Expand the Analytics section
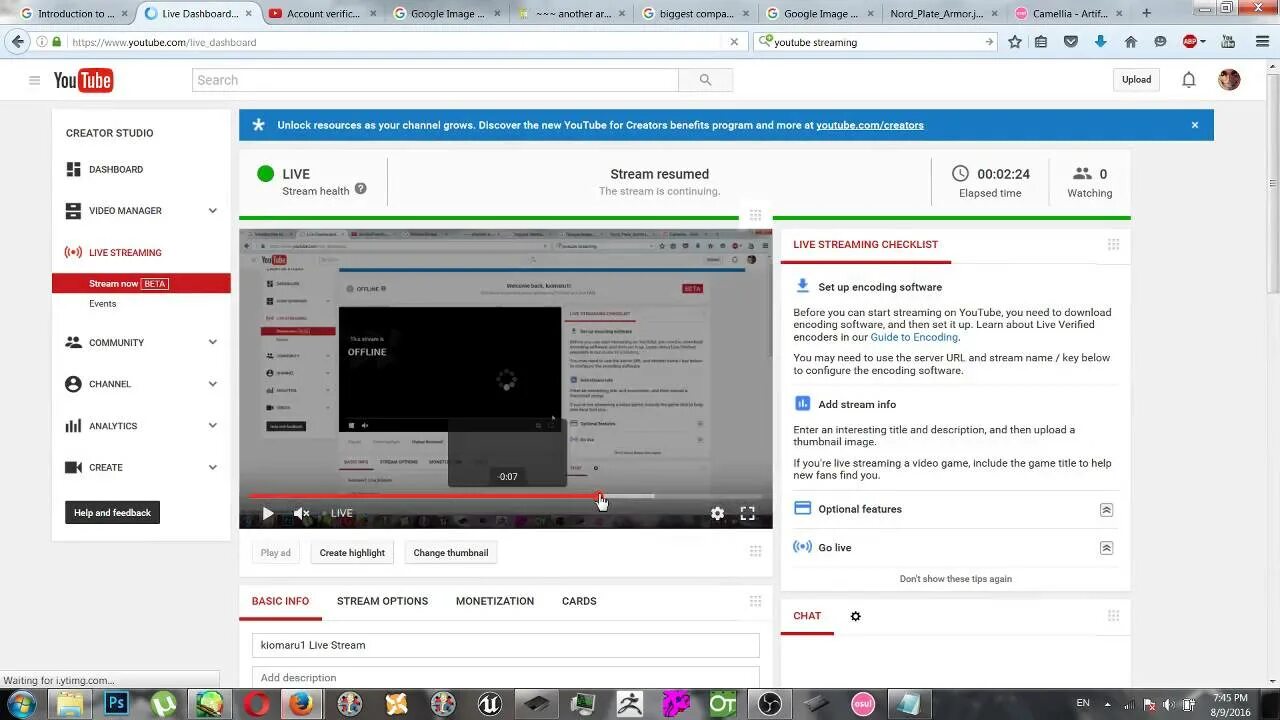This screenshot has height=720, width=1280. point(212,426)
